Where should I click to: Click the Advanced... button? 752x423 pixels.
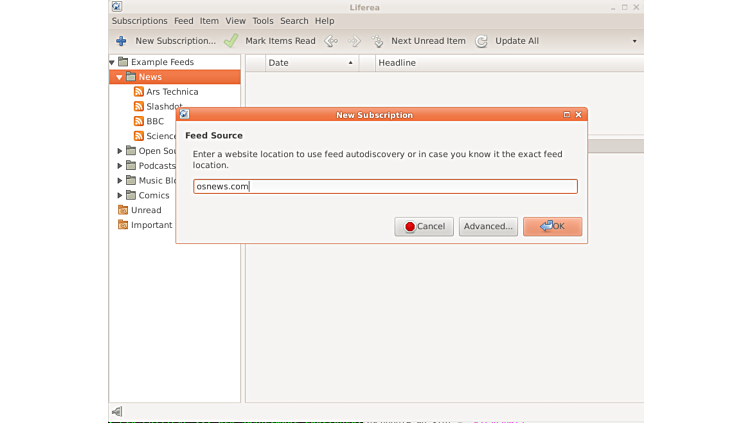tap(488, 227)
